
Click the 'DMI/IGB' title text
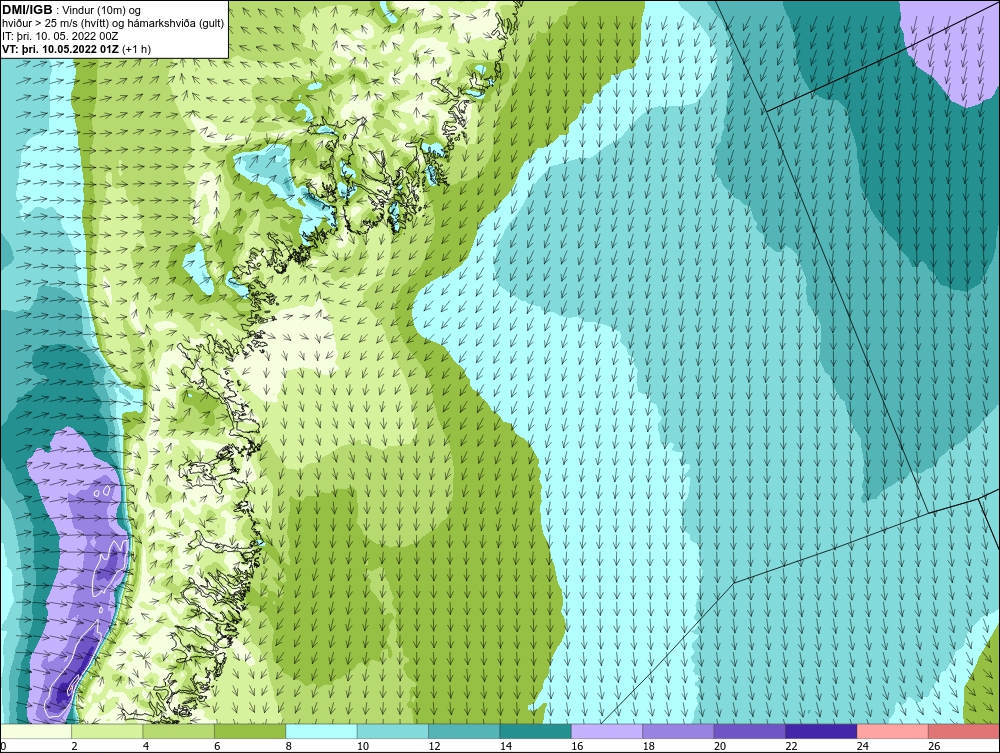pyautogui.click(x=27, y=10)
